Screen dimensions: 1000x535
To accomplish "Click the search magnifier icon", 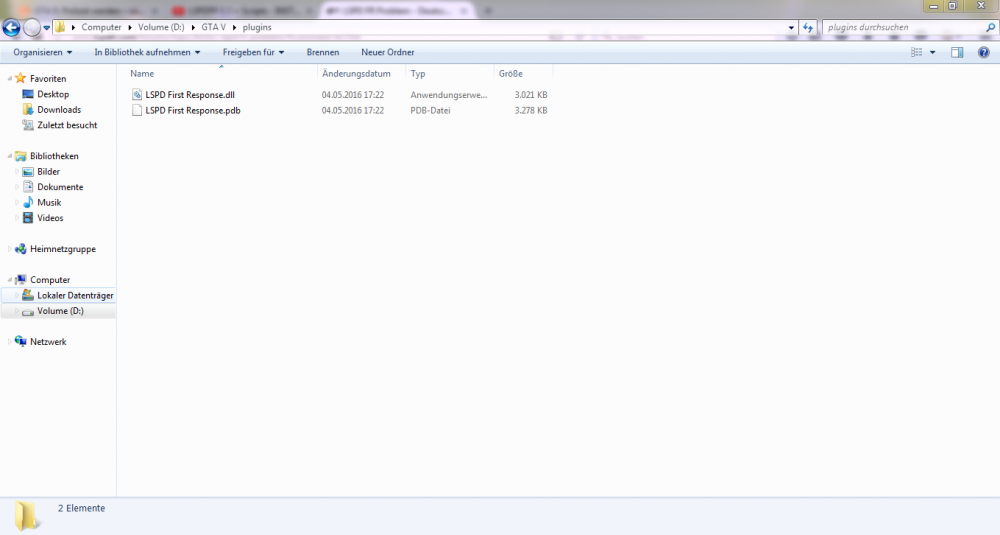I will click(x=990, y=27).
